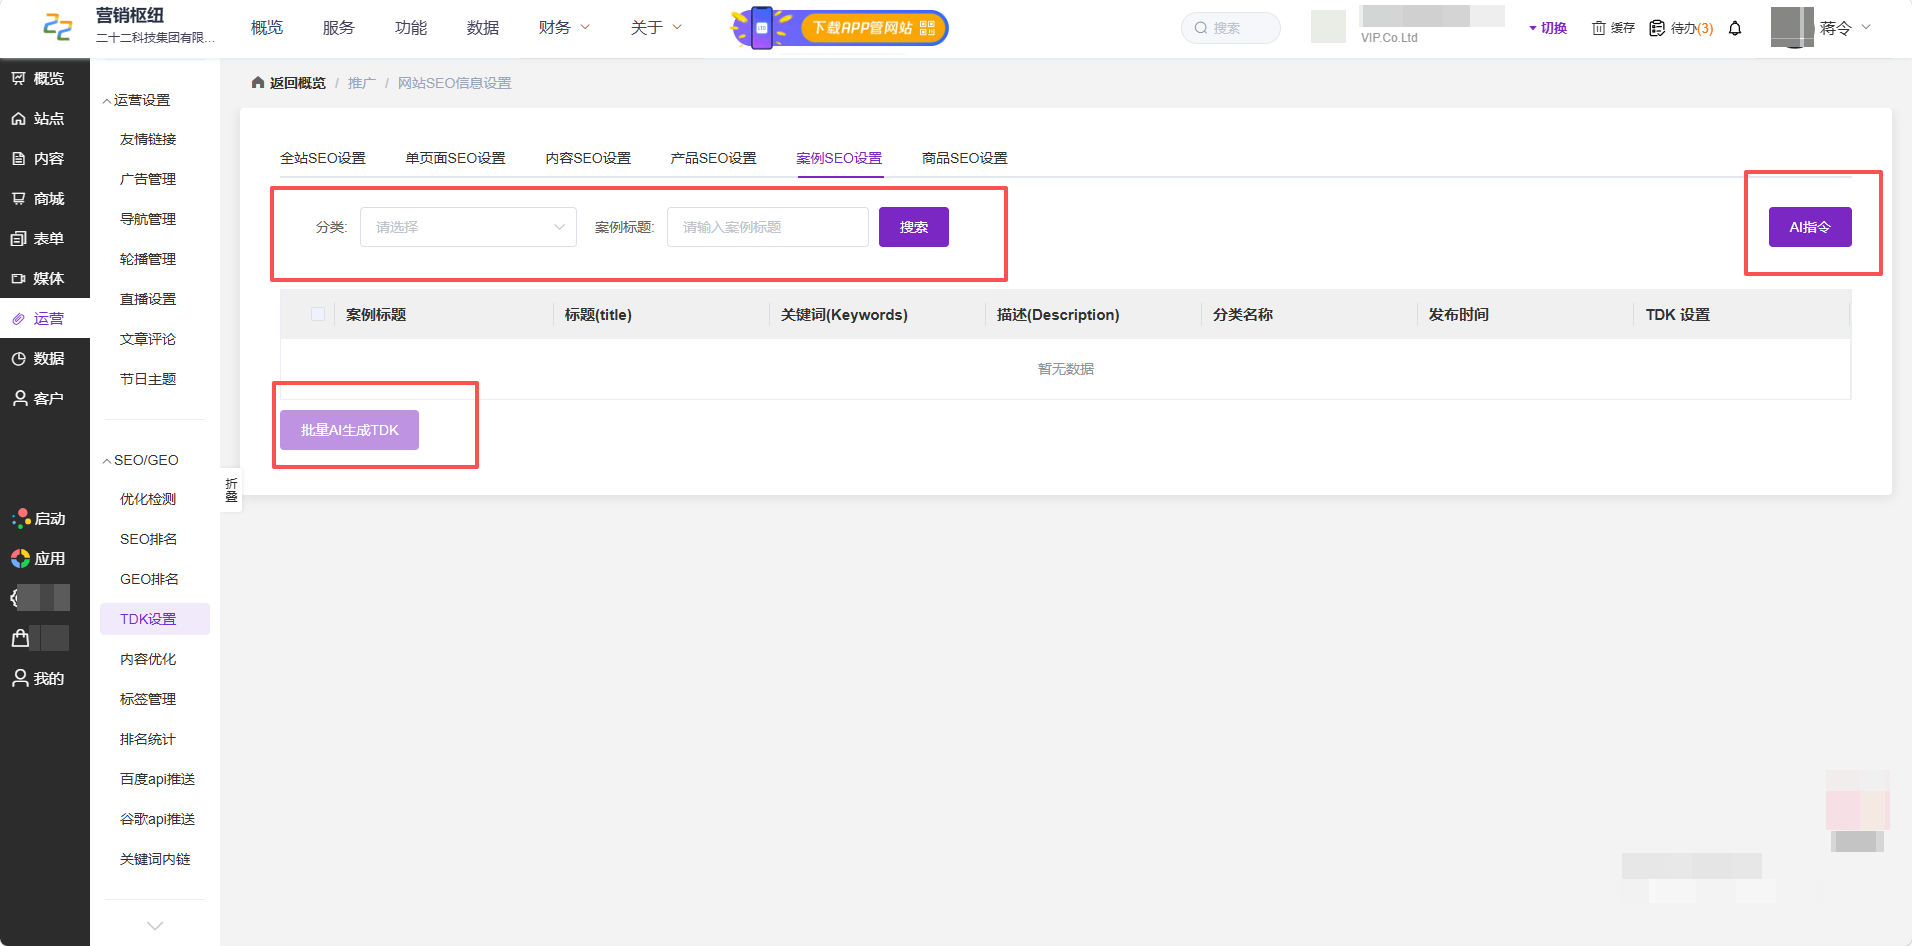
Task: Open the 待办(3) todo list icon
Action: point(1657,28)
